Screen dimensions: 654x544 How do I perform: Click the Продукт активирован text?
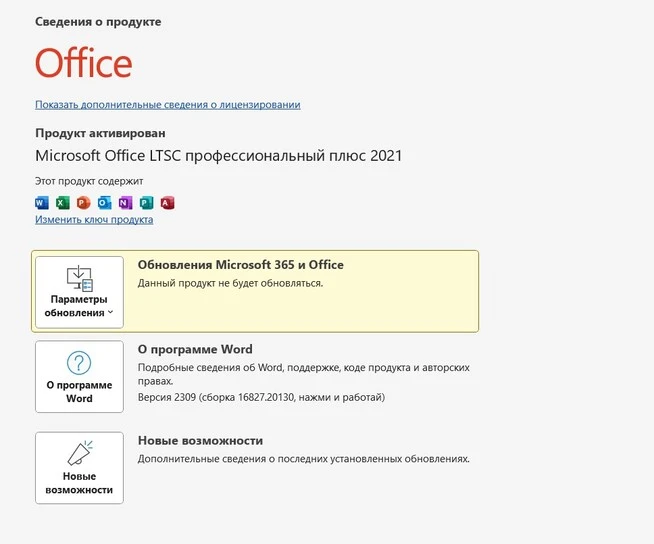tap(100, 133)
